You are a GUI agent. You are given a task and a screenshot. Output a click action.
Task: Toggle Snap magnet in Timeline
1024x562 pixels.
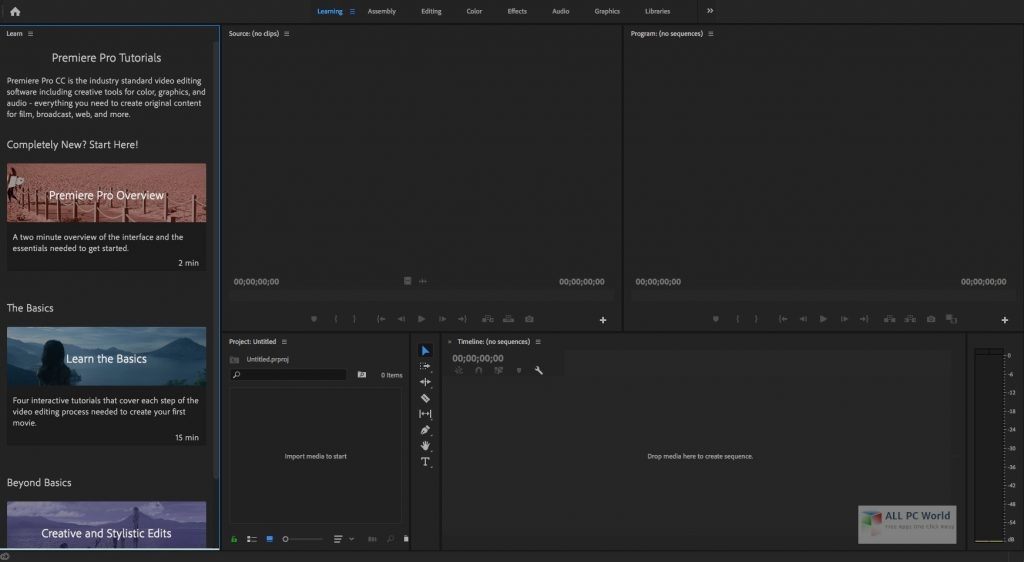tap(479, 370)
